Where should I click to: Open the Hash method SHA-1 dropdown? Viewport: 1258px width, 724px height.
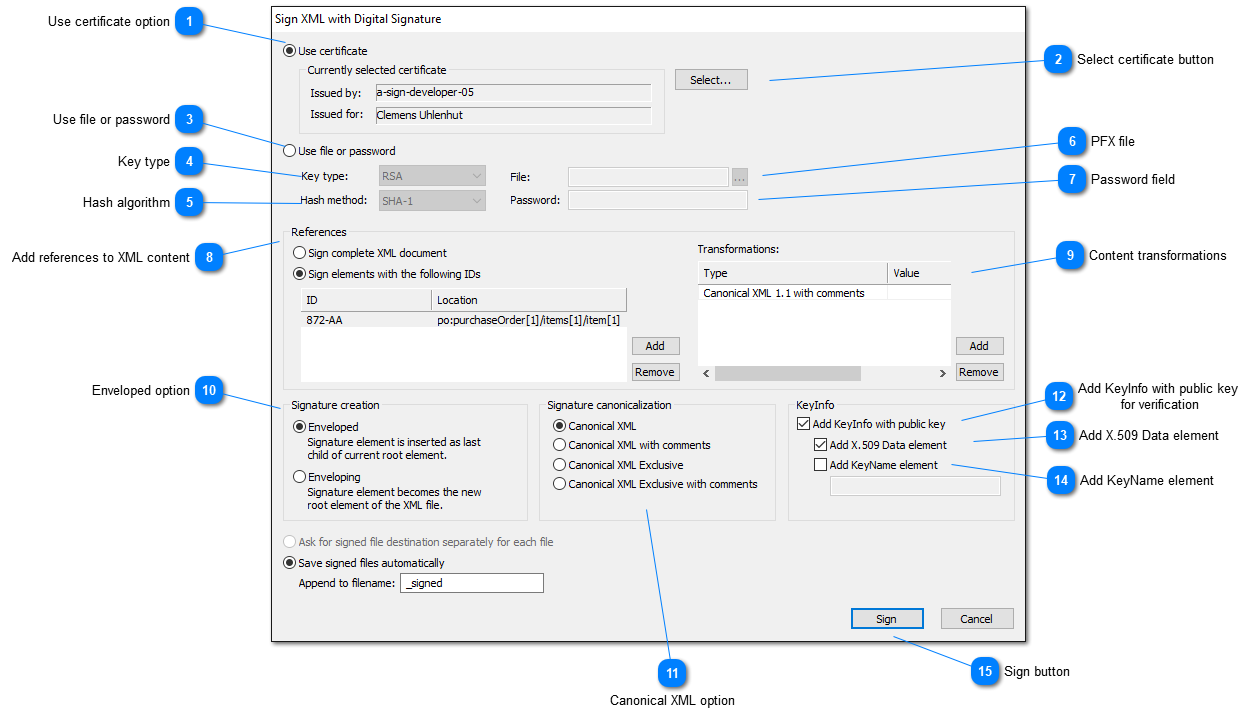pos(432,200)
